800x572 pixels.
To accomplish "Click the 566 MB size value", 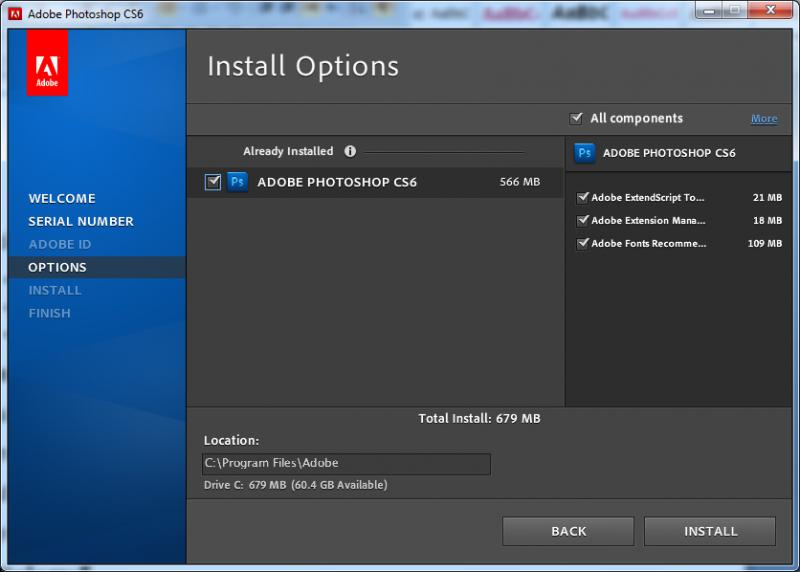I will click(x=519, y=182).
